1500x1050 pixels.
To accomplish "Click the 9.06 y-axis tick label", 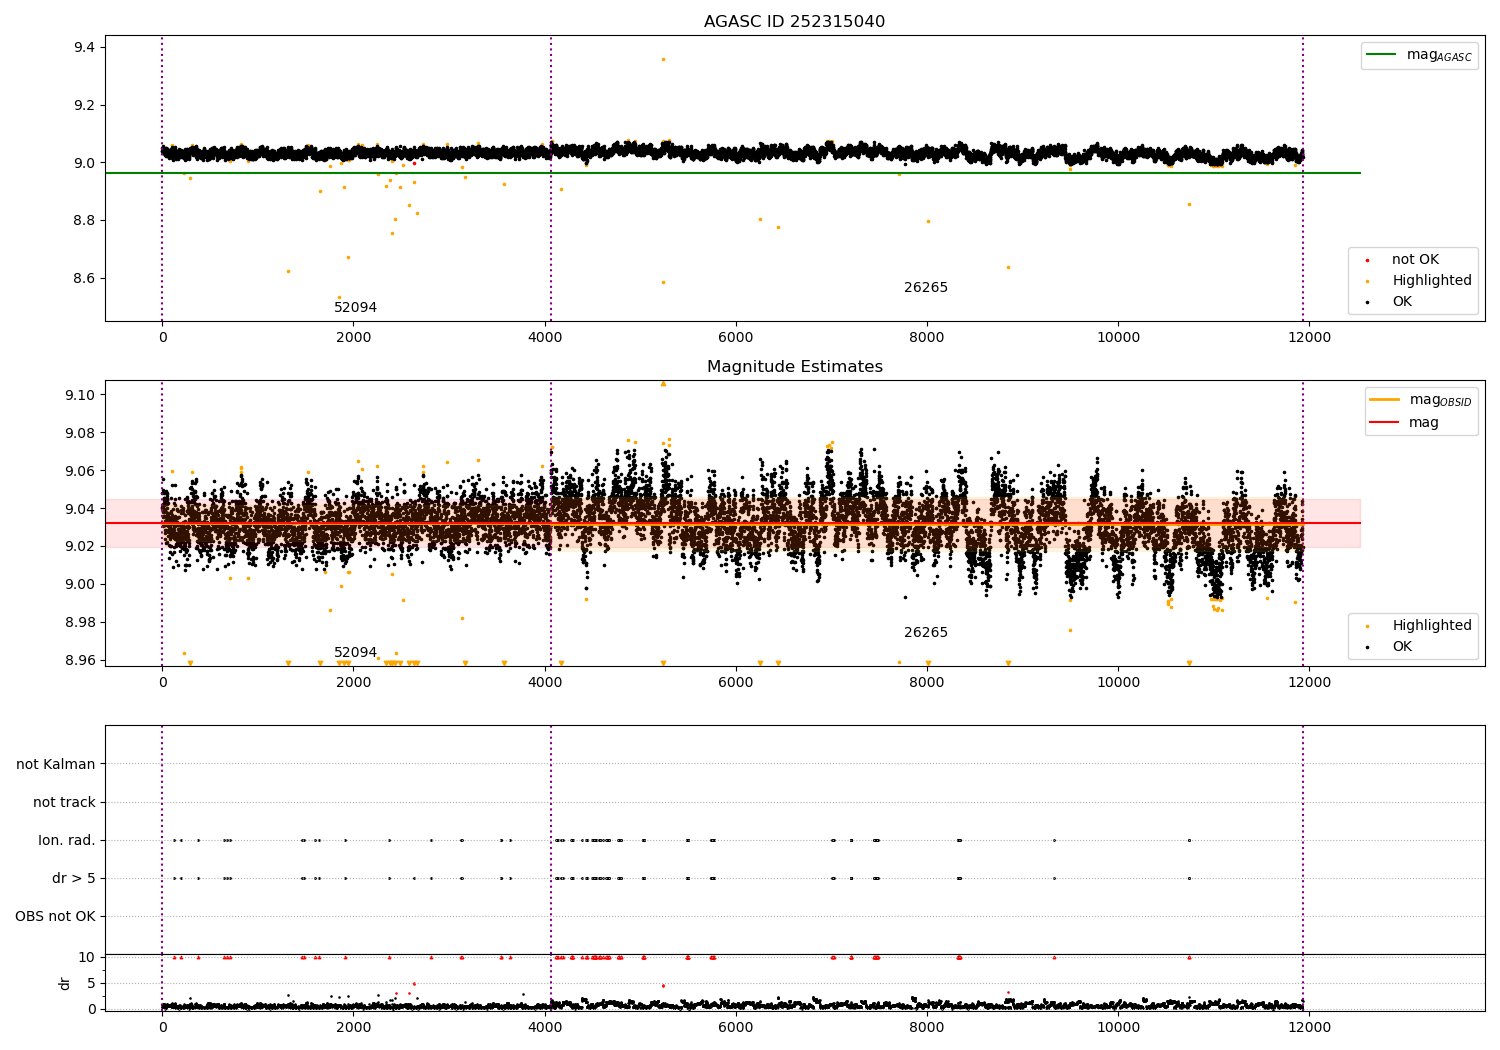I will pos(79,472).
